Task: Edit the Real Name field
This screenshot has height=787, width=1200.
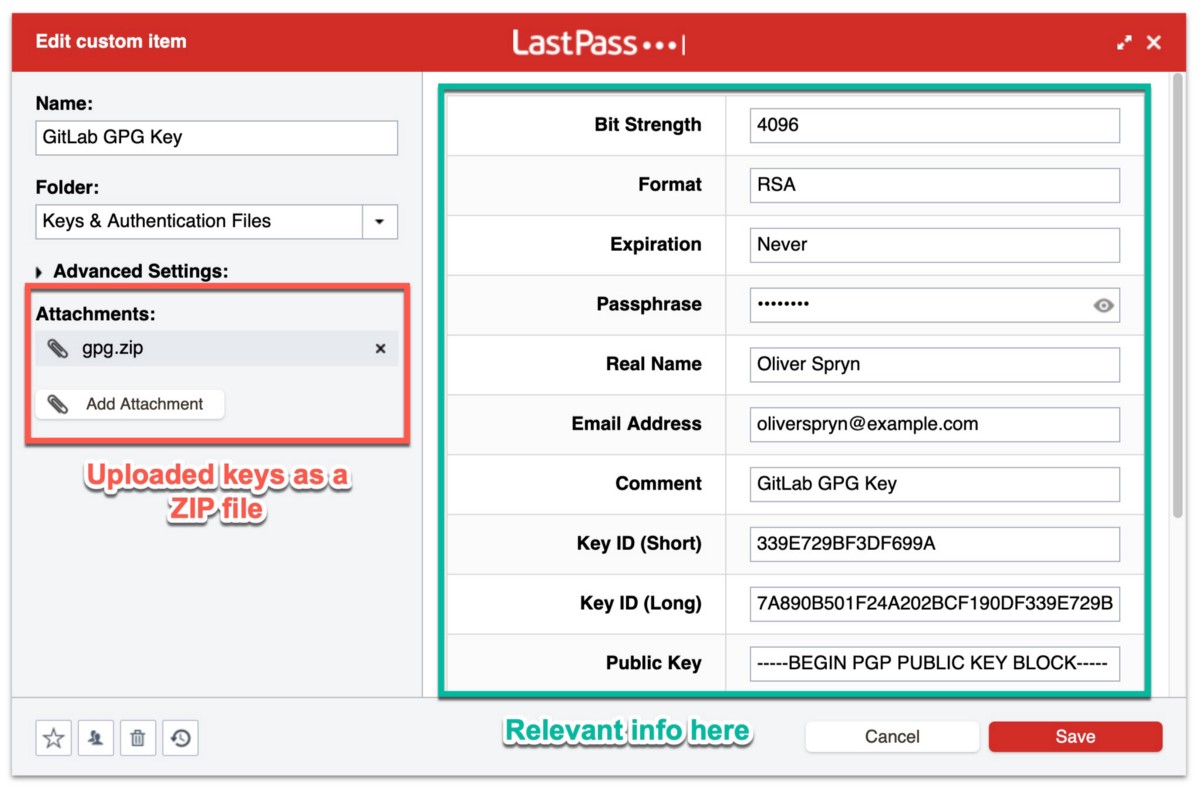Action: 934,364
